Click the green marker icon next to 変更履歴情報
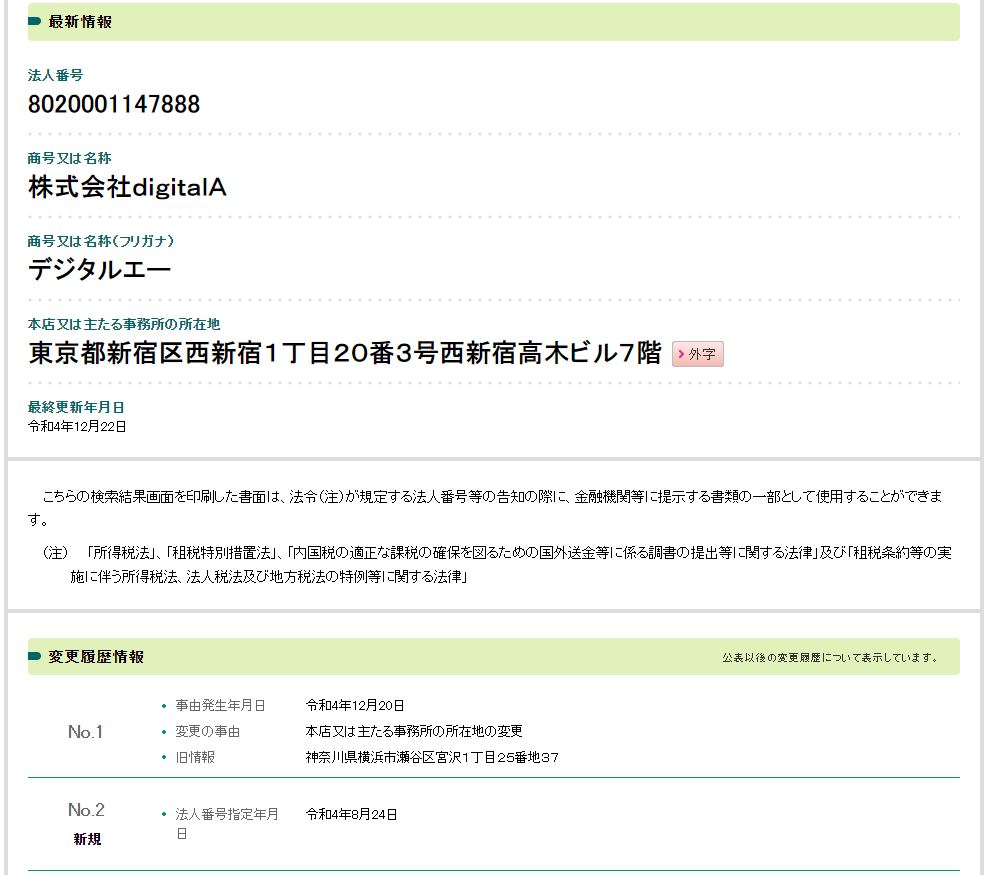Viewport: 988px width, 875px height. coord(35,657)
